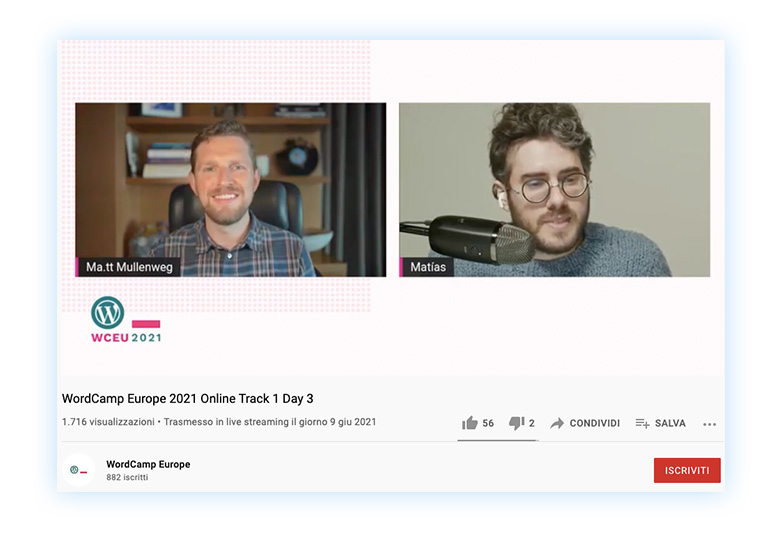Click the CONDIVIDI label

click(x=595, y=423)
